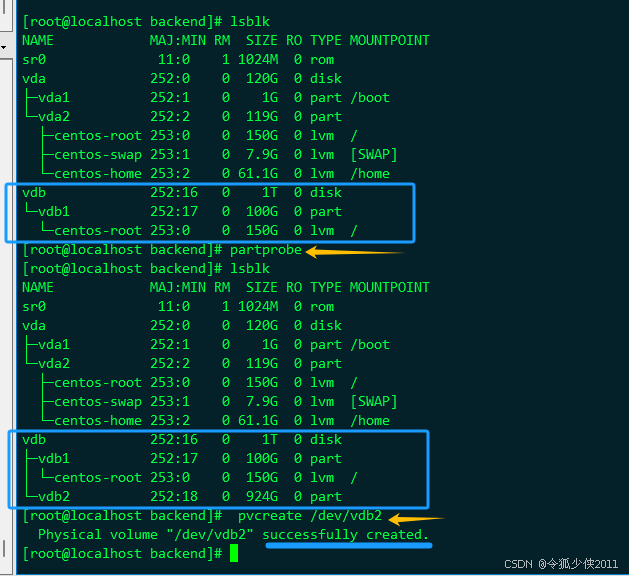
Task: Click the '924G' size value
Action: pyautogui.click(x=262, y=497)
